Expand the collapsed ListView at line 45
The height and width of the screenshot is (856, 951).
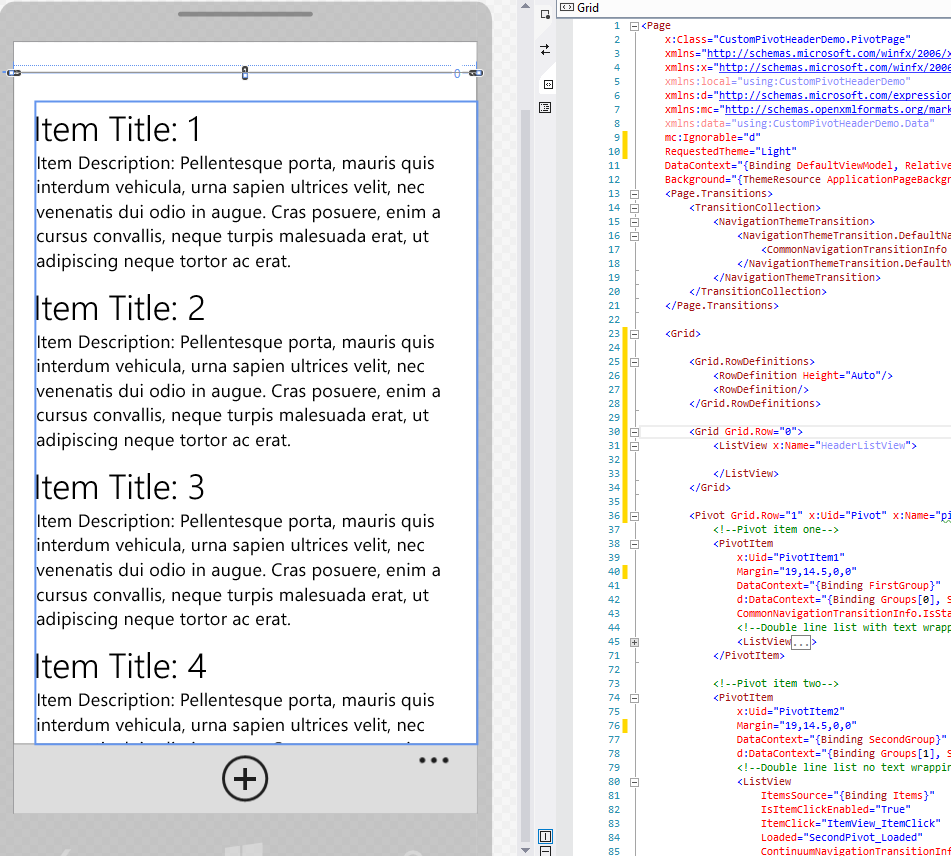click(x=634, y=642)
